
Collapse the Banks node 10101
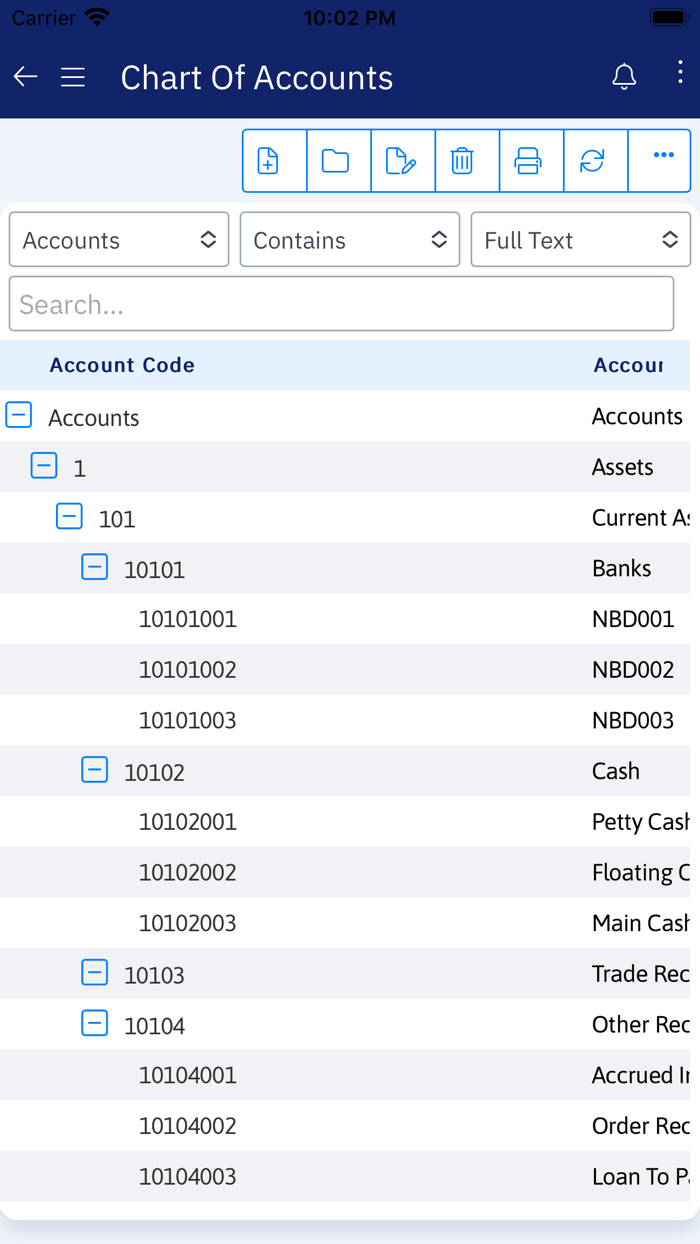[94, 566]
